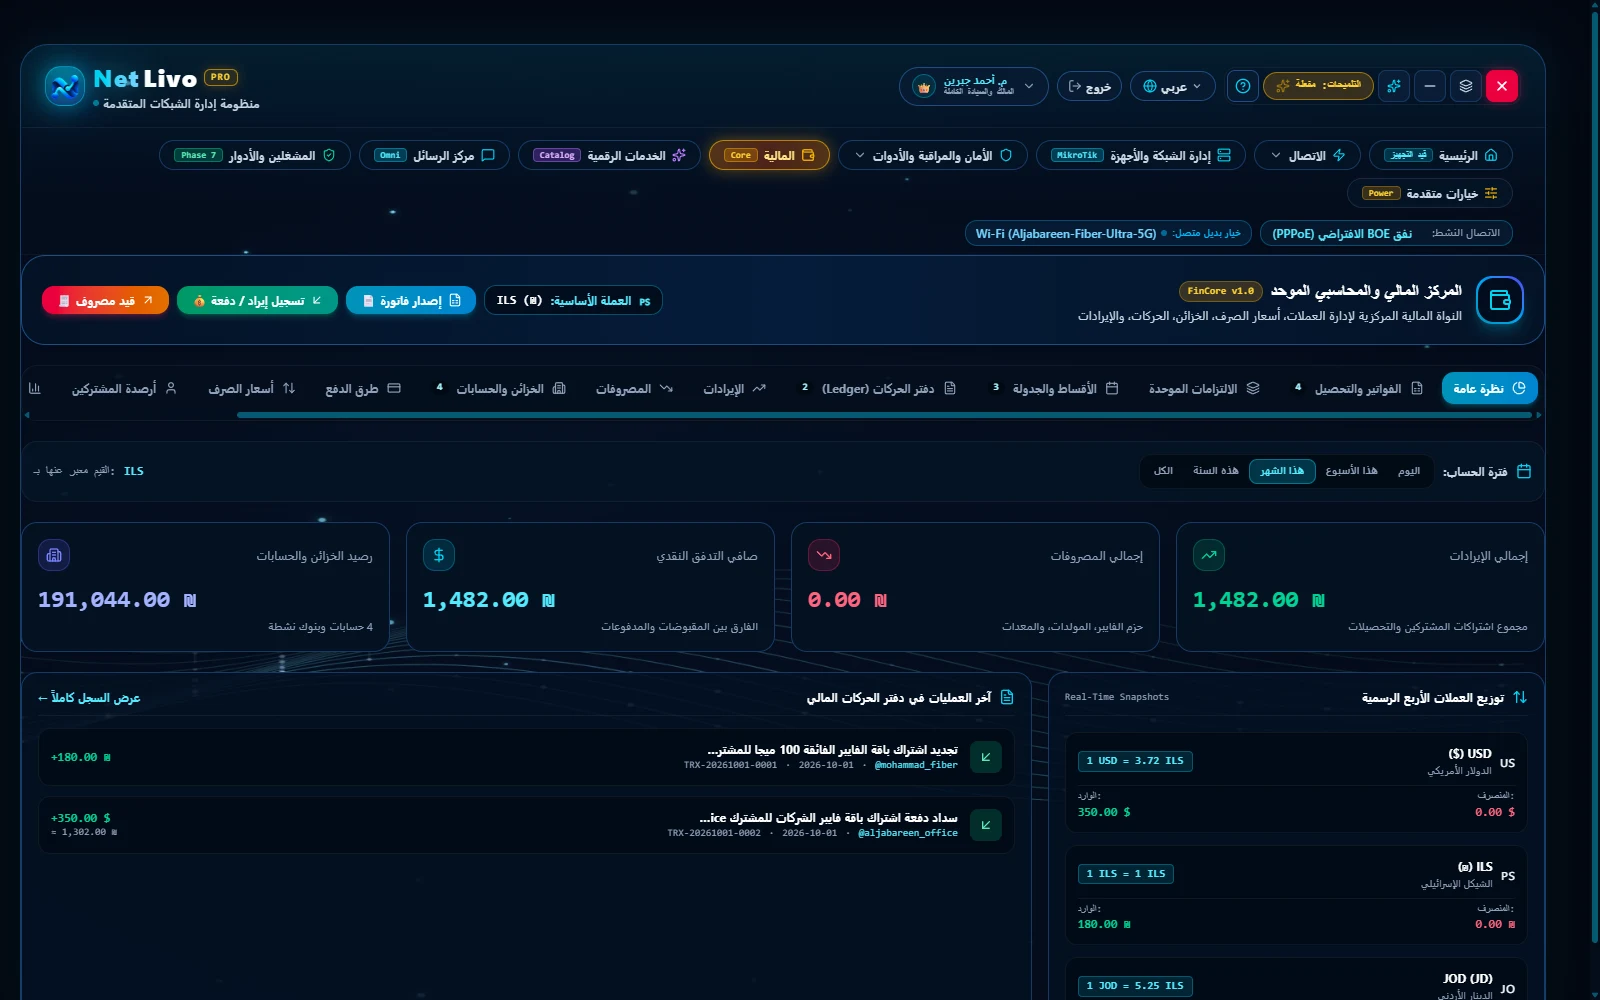The width and height of the screenshot is (1600, 1000).
Task: Open the help question mark icon
Action: tap(1243, 86)
